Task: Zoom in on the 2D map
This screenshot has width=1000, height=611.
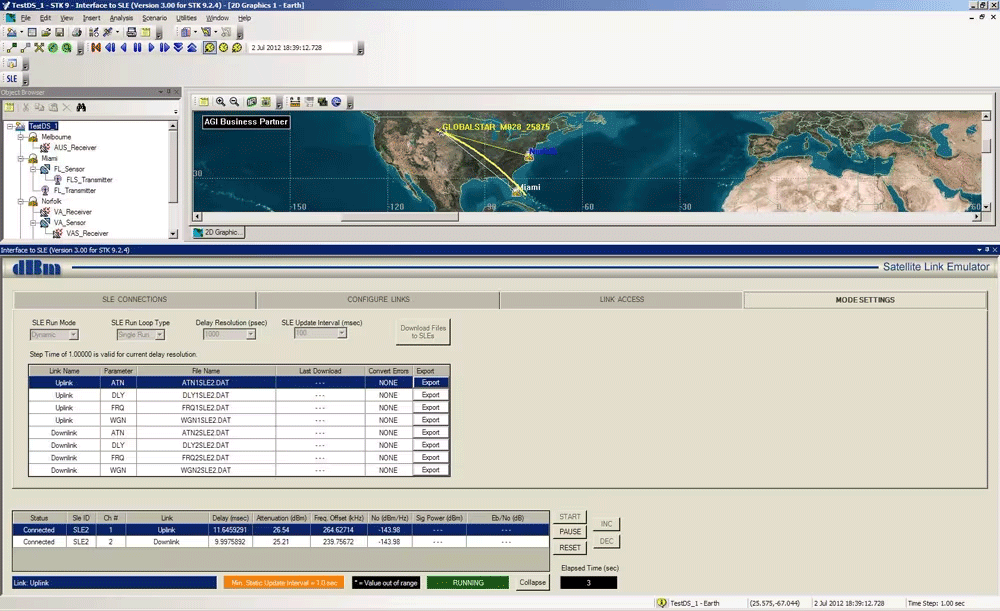Action: pos(220,102)
